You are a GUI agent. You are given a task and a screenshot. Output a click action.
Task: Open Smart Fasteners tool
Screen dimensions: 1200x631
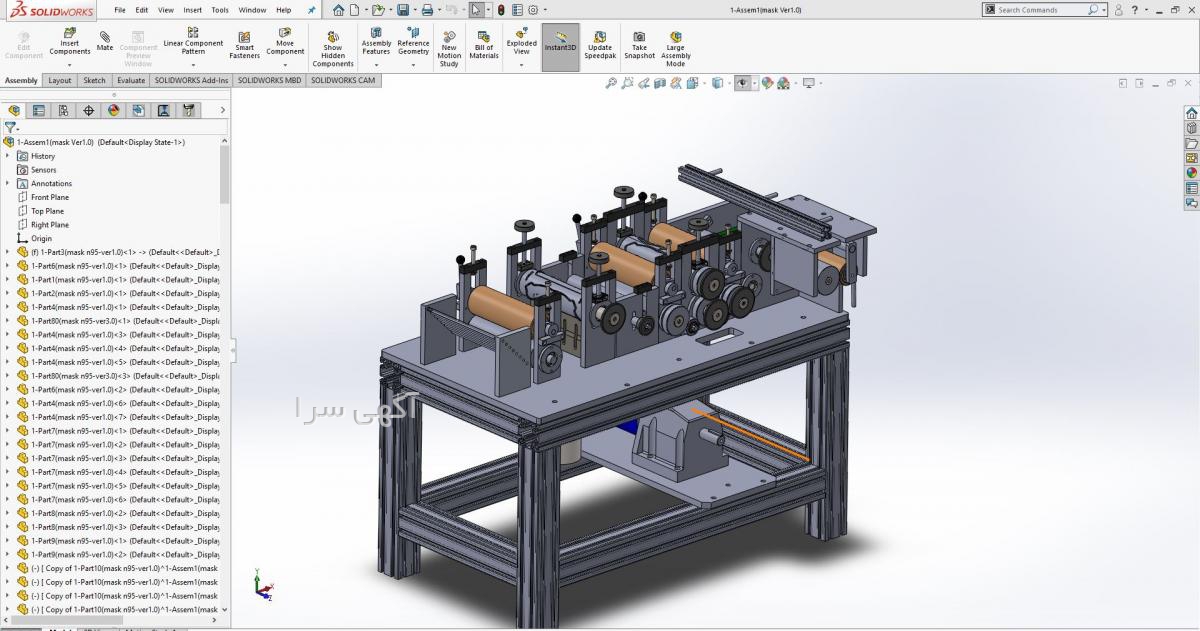[244, 46]
